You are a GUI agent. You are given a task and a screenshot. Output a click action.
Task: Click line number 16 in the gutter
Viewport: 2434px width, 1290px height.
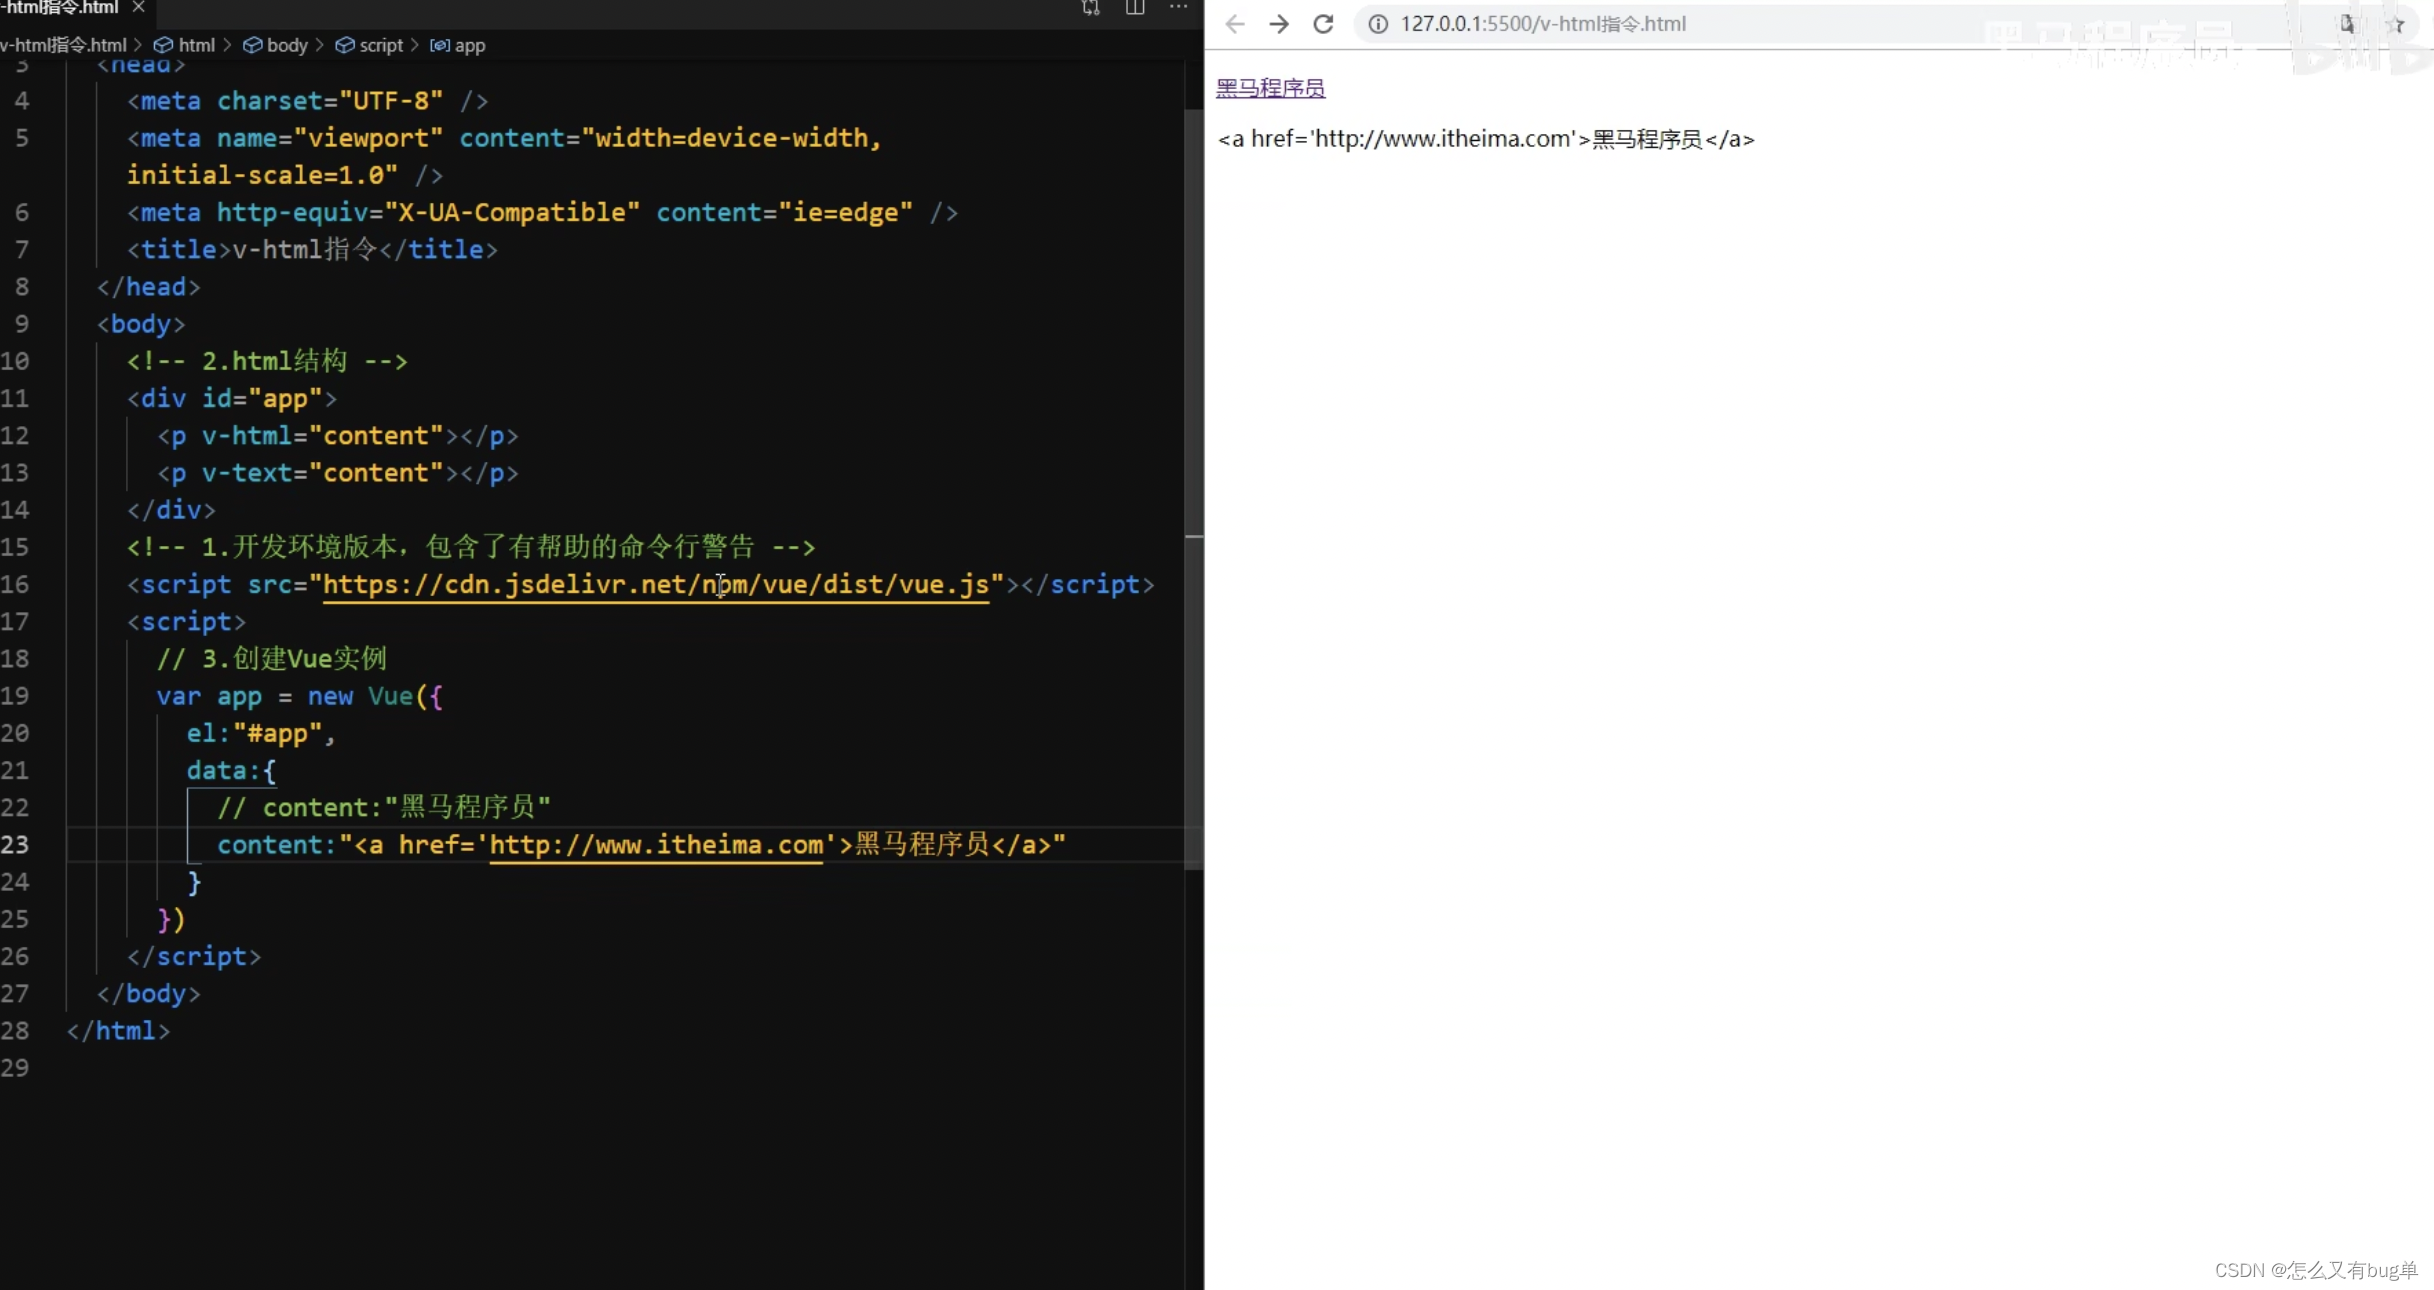[x=15, y=584]
